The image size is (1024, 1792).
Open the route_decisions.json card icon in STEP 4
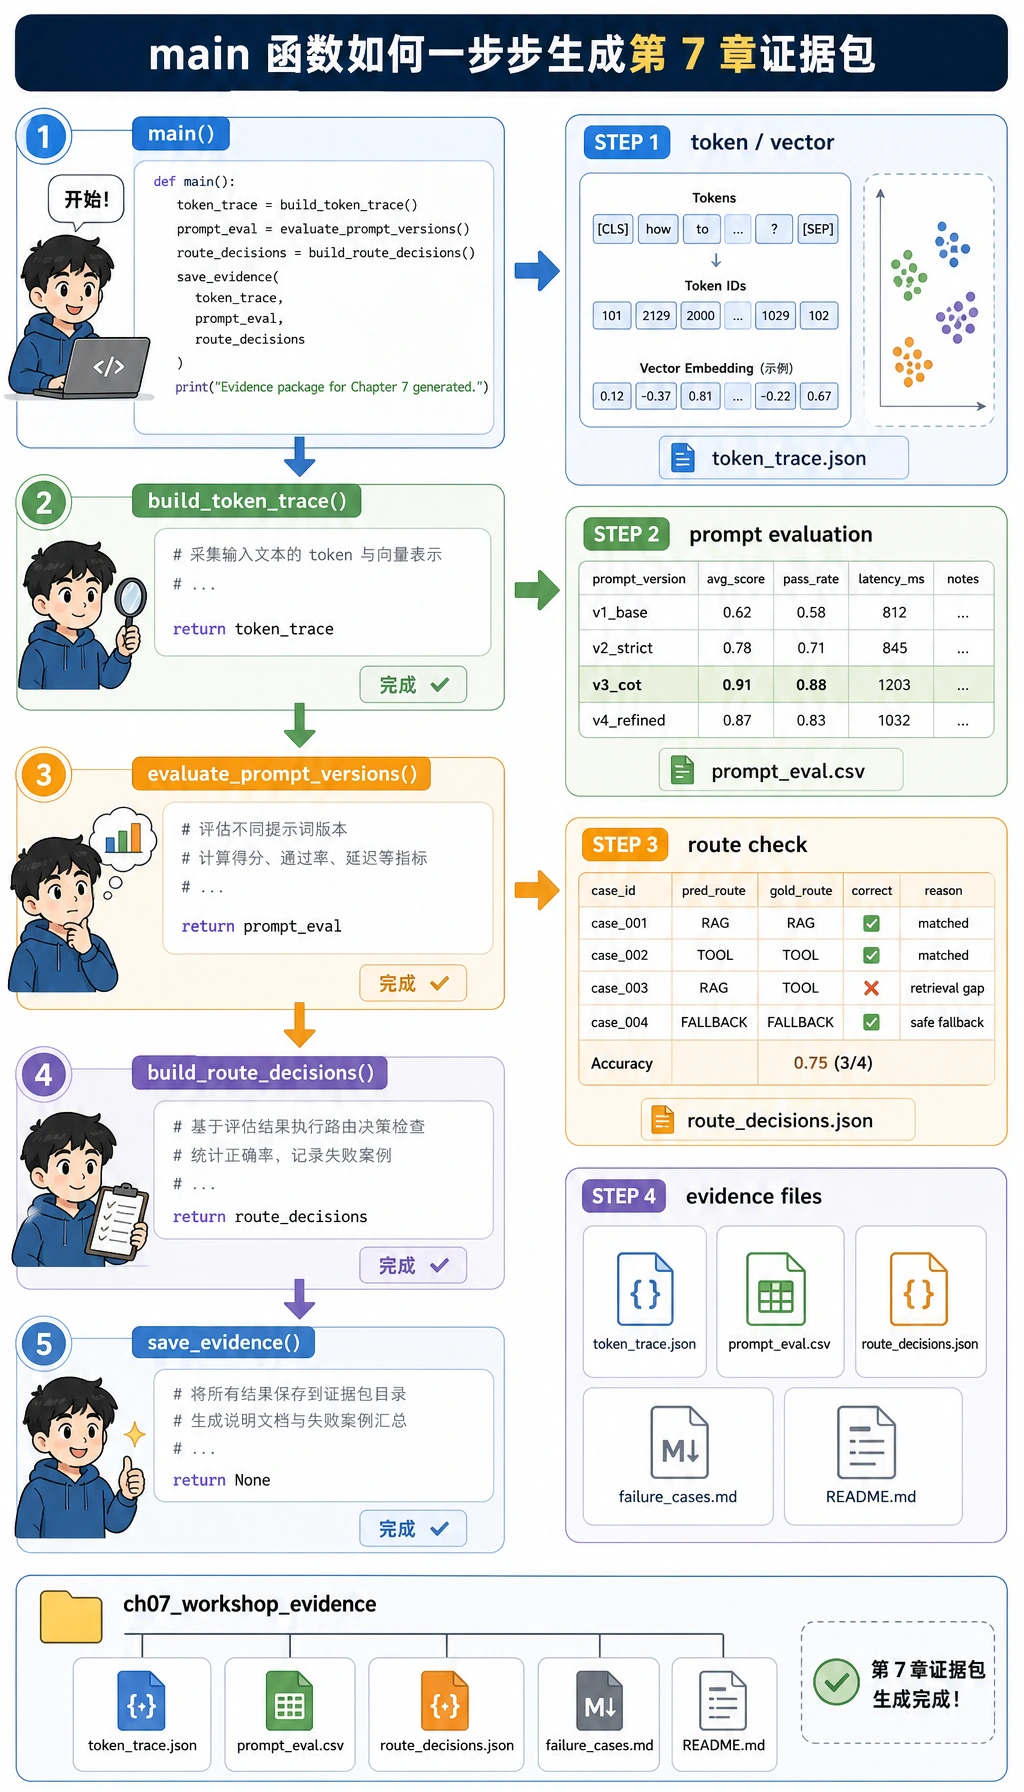pos(919,1289)
